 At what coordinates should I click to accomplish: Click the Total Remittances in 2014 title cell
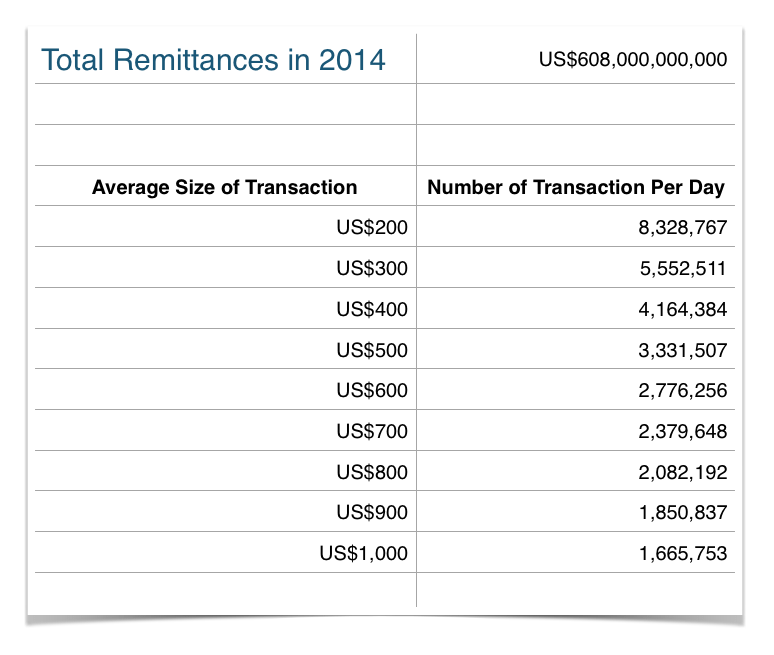[213, 59]
